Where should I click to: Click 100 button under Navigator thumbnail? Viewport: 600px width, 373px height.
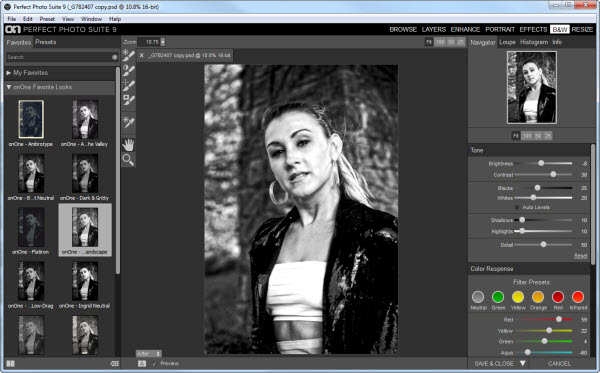click(x=527, y=136)
